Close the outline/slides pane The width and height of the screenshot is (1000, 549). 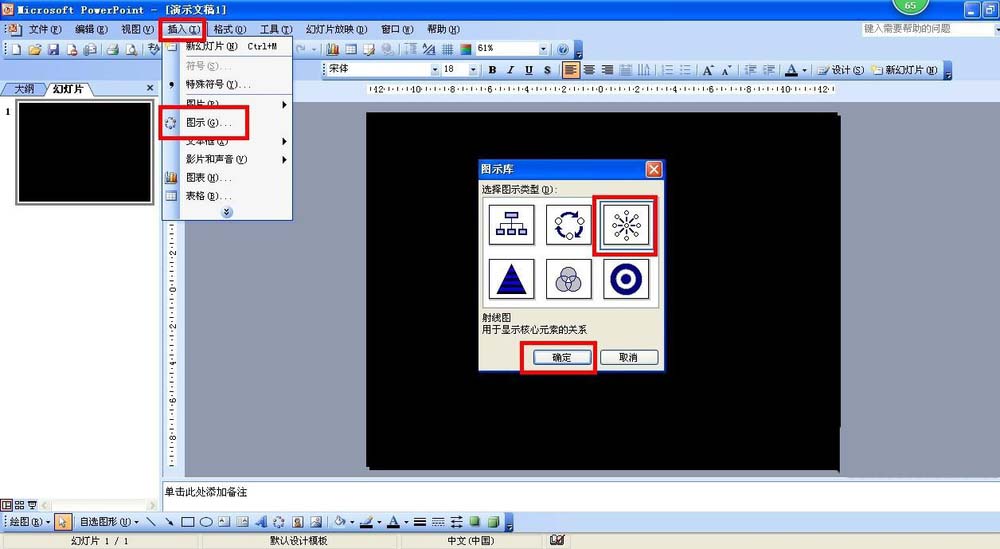point(150,88)
